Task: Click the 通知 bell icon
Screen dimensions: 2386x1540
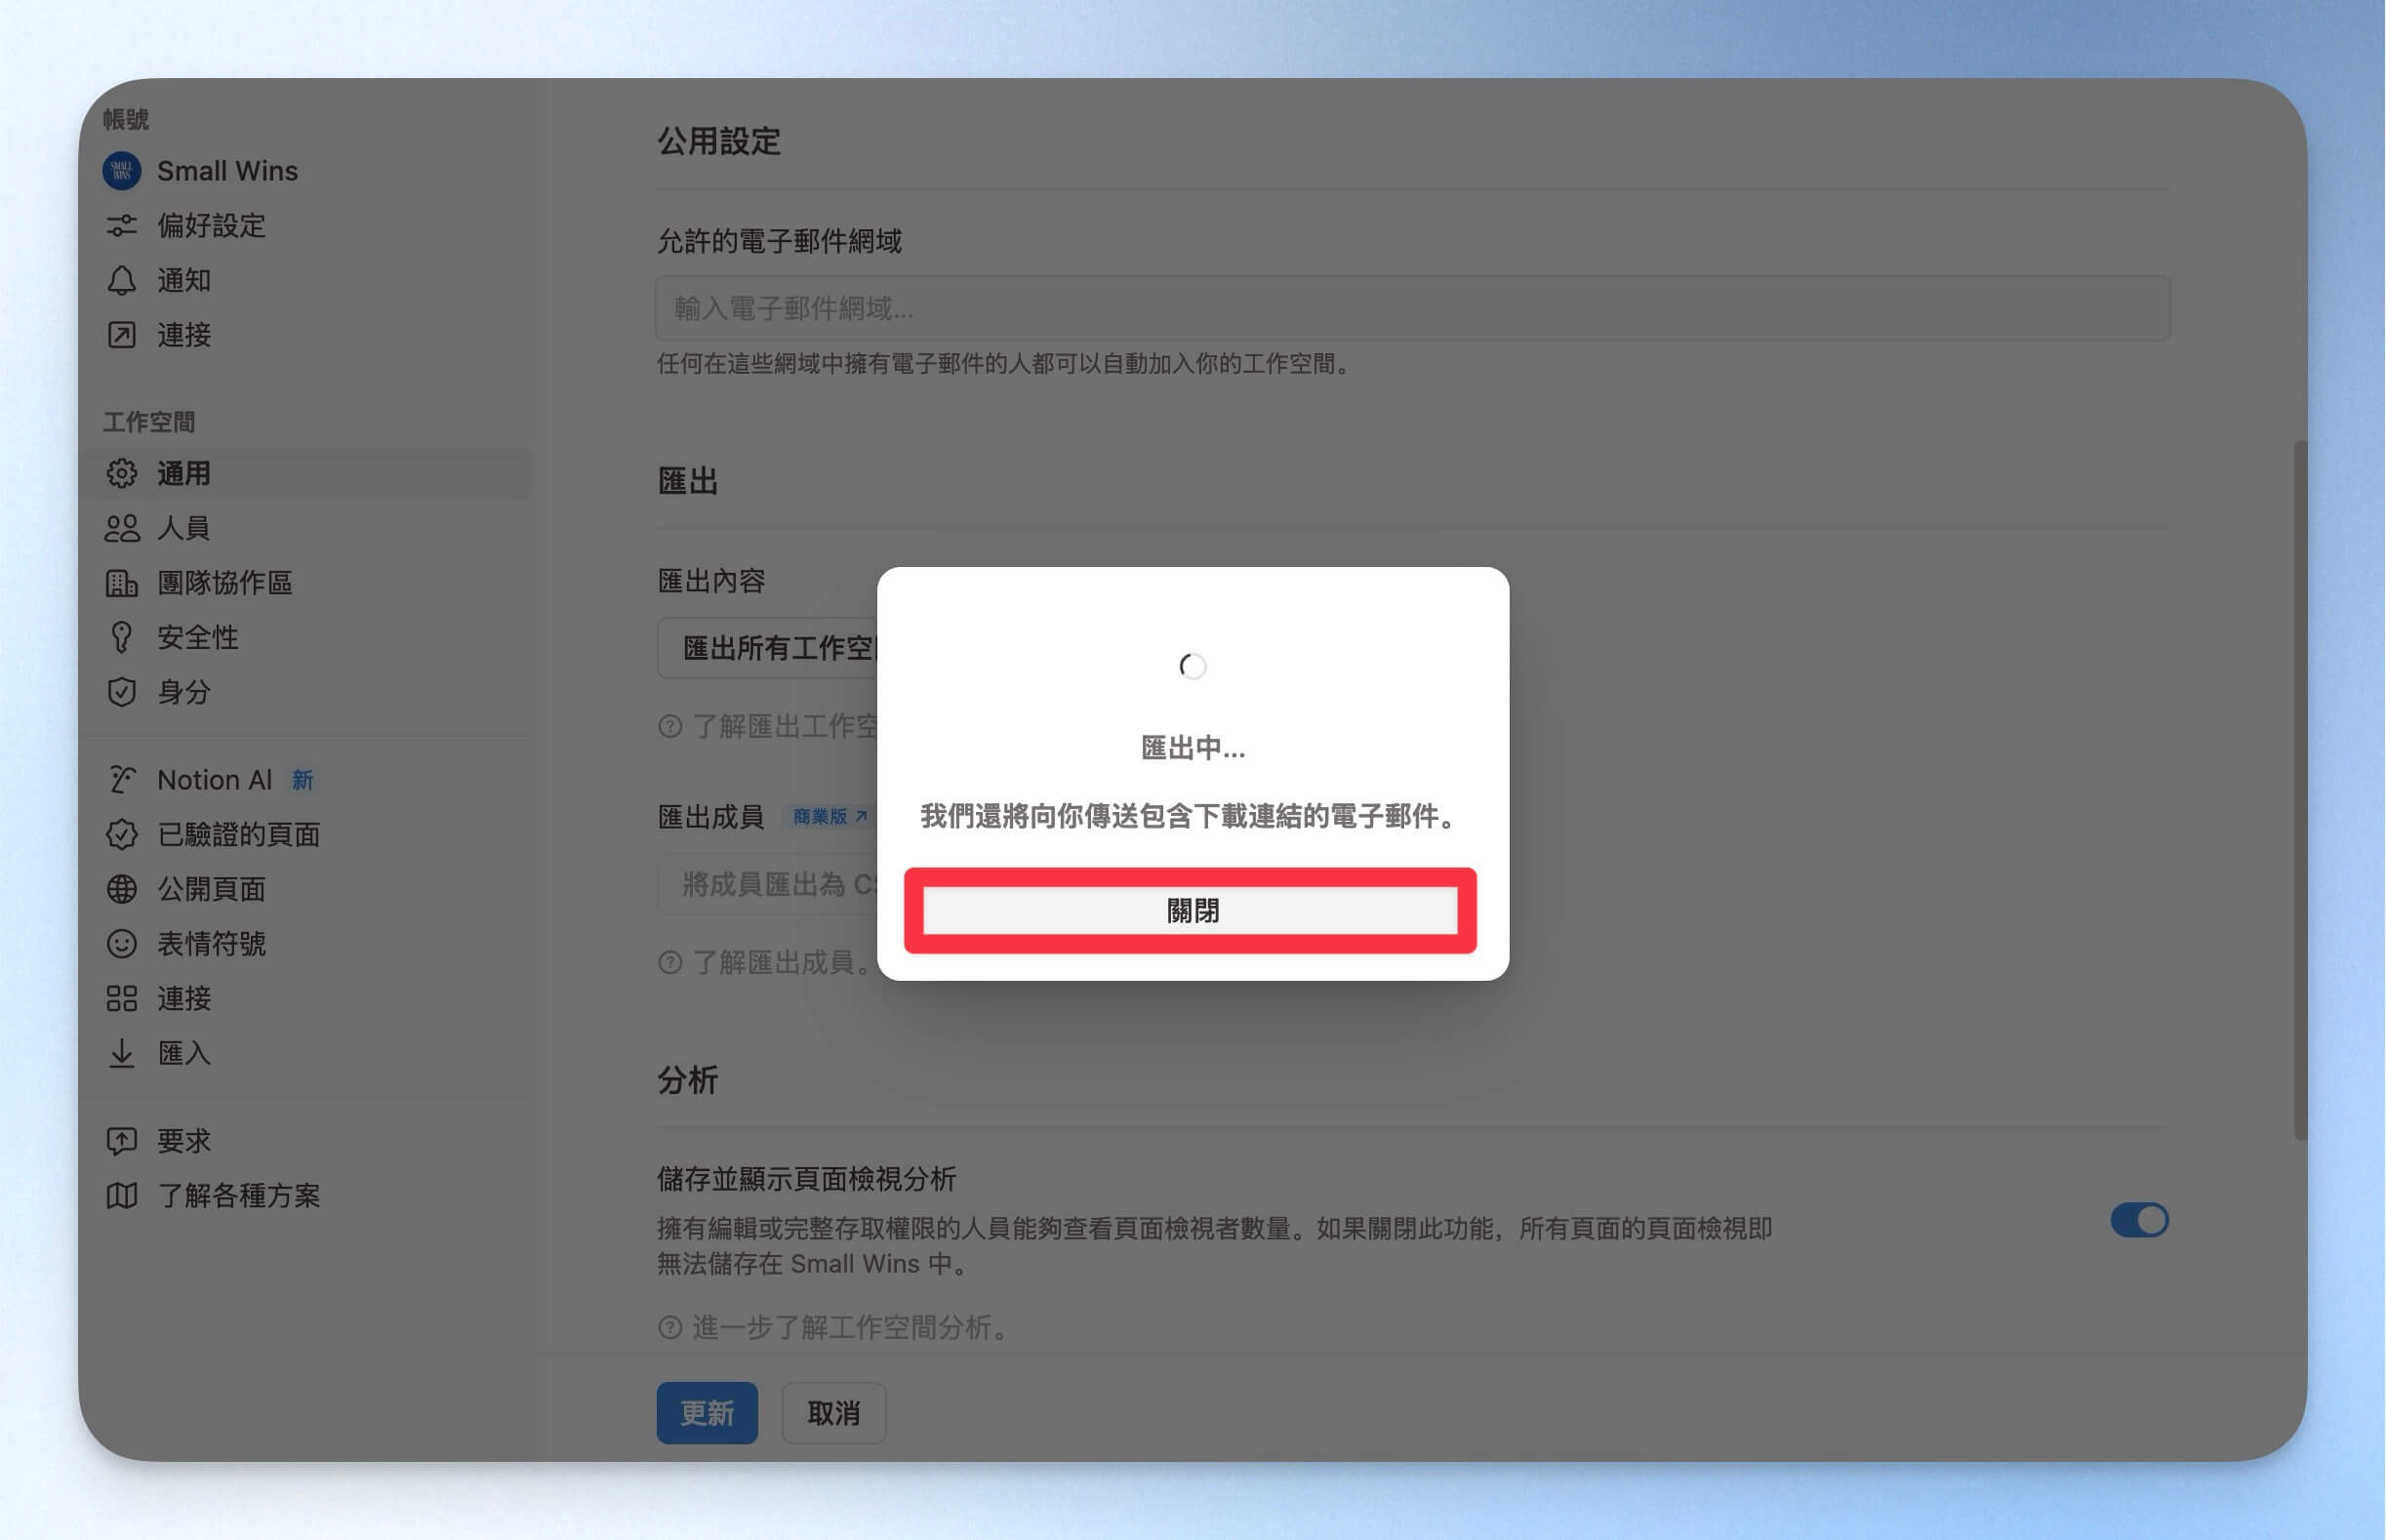Action: (x=121, y=280)
